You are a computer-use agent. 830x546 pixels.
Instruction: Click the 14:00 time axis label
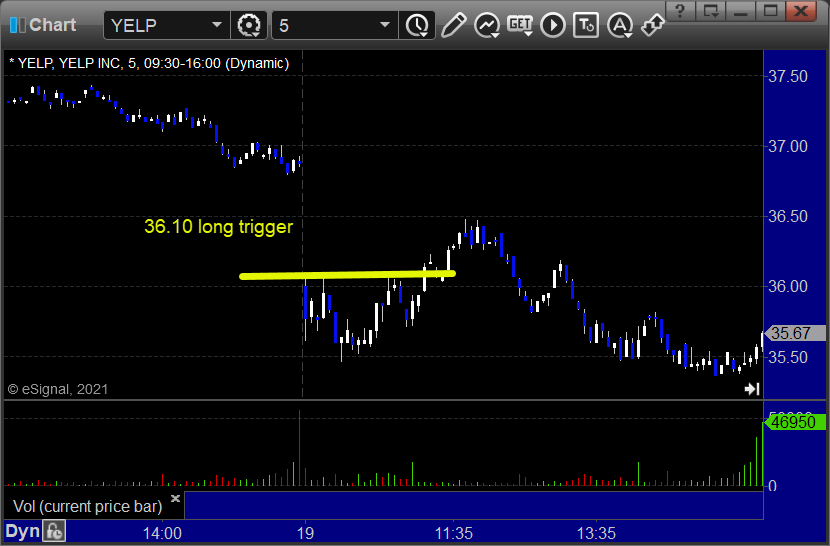click(x=162, y=533)
